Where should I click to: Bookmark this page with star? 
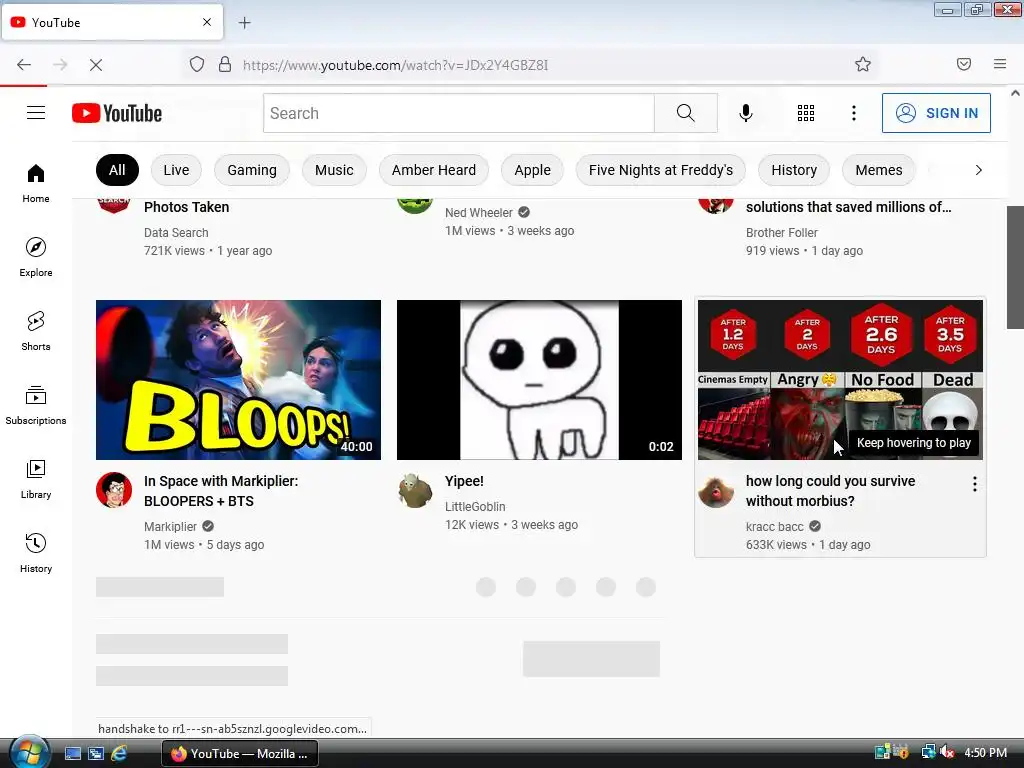click(x=863, y=64)
